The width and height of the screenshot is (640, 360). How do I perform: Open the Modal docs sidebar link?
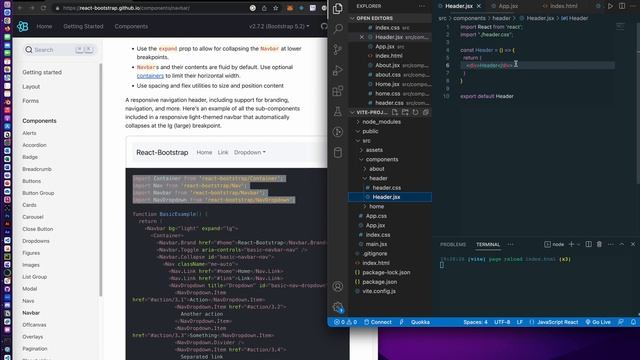[30, 289]
